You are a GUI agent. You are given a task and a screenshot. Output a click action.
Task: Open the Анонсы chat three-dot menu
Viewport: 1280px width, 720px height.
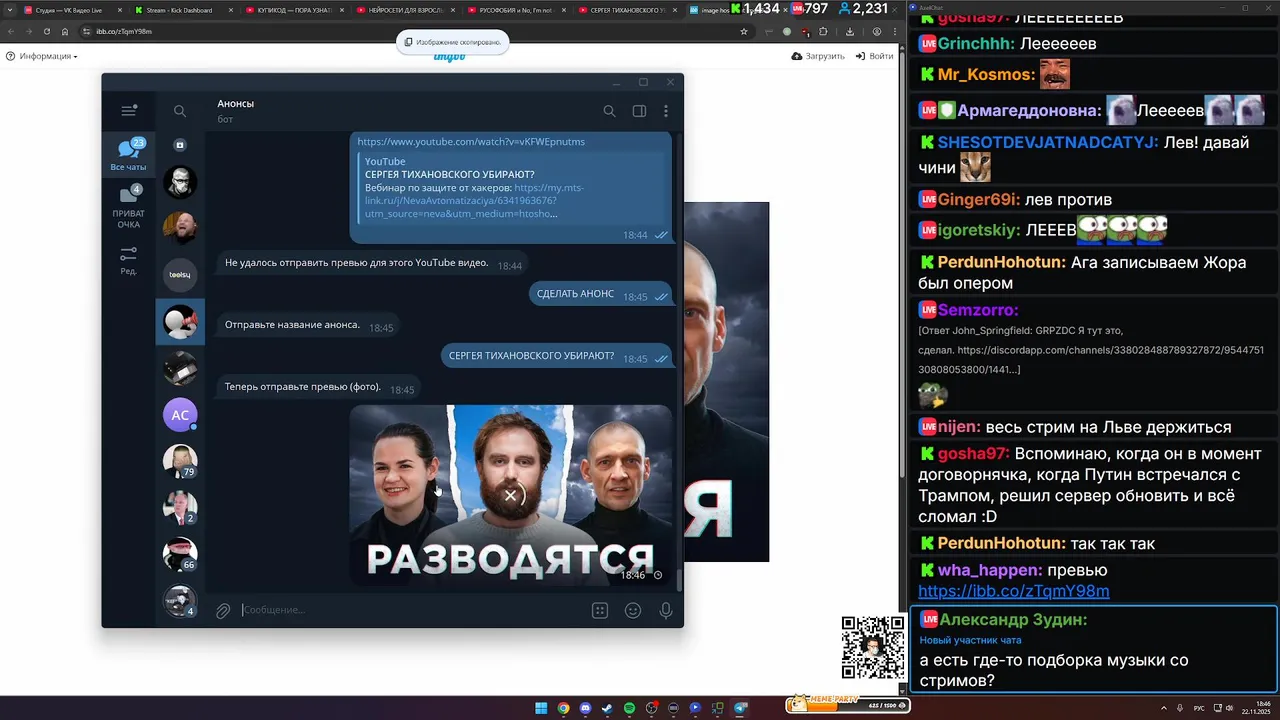(666, 111)
